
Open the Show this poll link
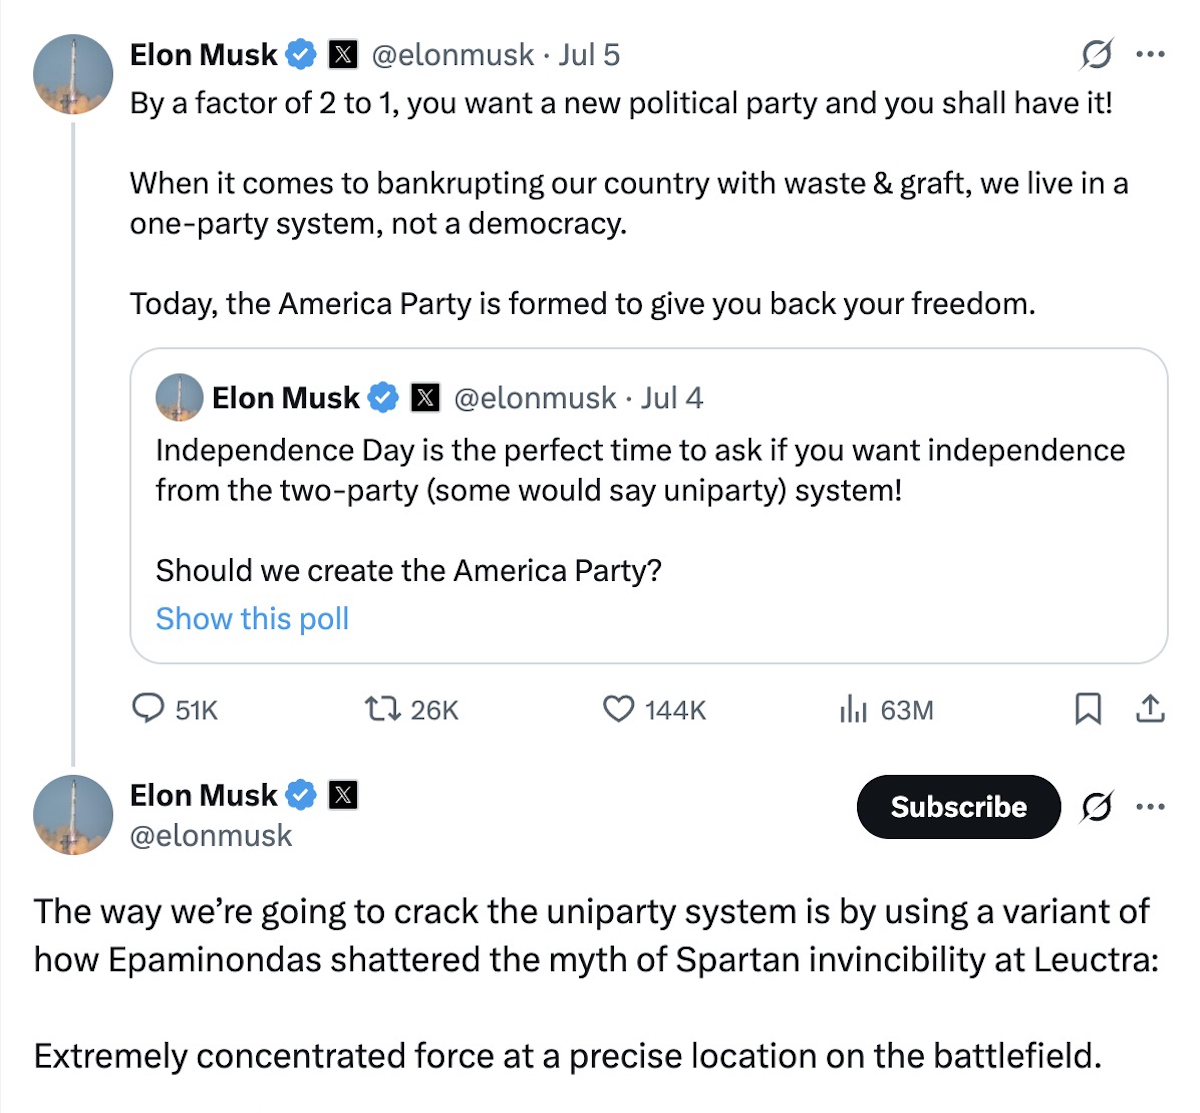point(252,619)
